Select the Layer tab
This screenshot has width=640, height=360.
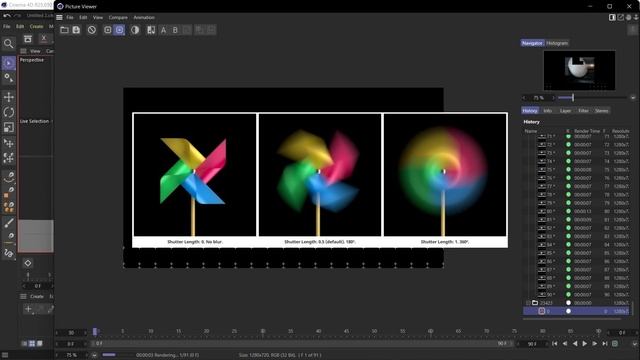565,111
